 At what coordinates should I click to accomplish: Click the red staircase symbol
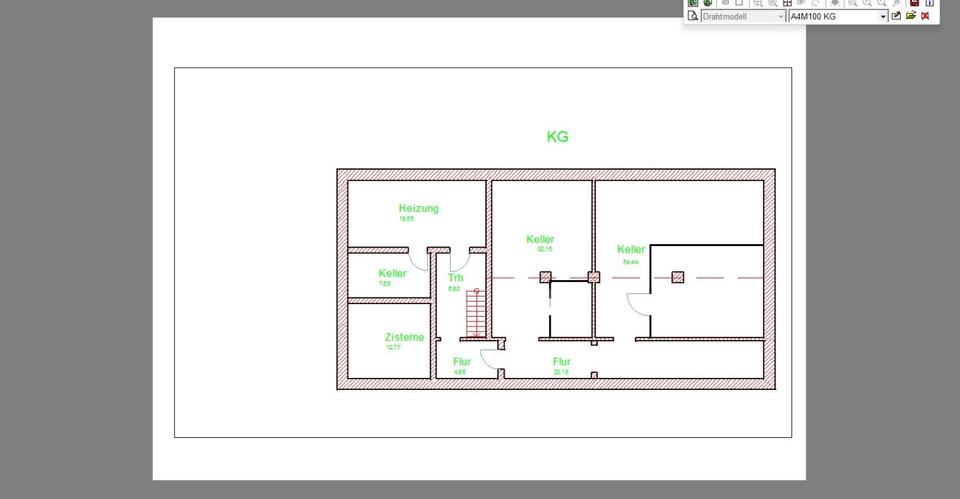tap(476, 313)
